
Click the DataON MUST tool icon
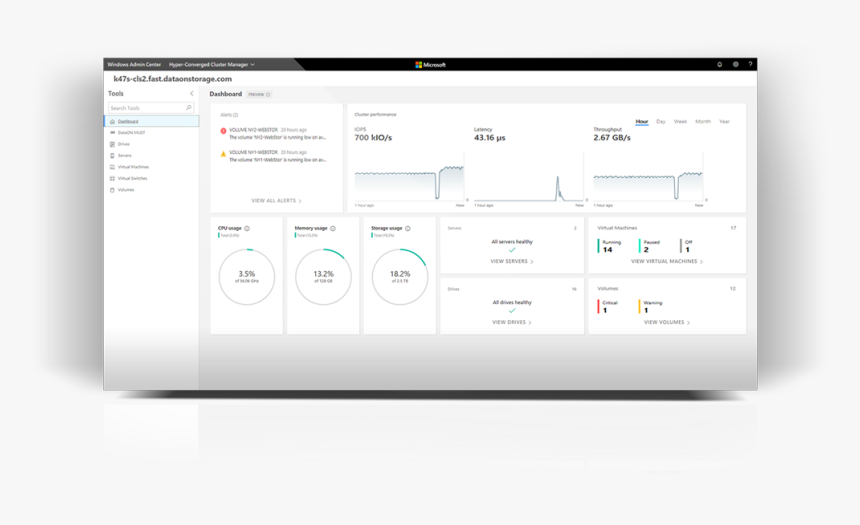[112, 133]
